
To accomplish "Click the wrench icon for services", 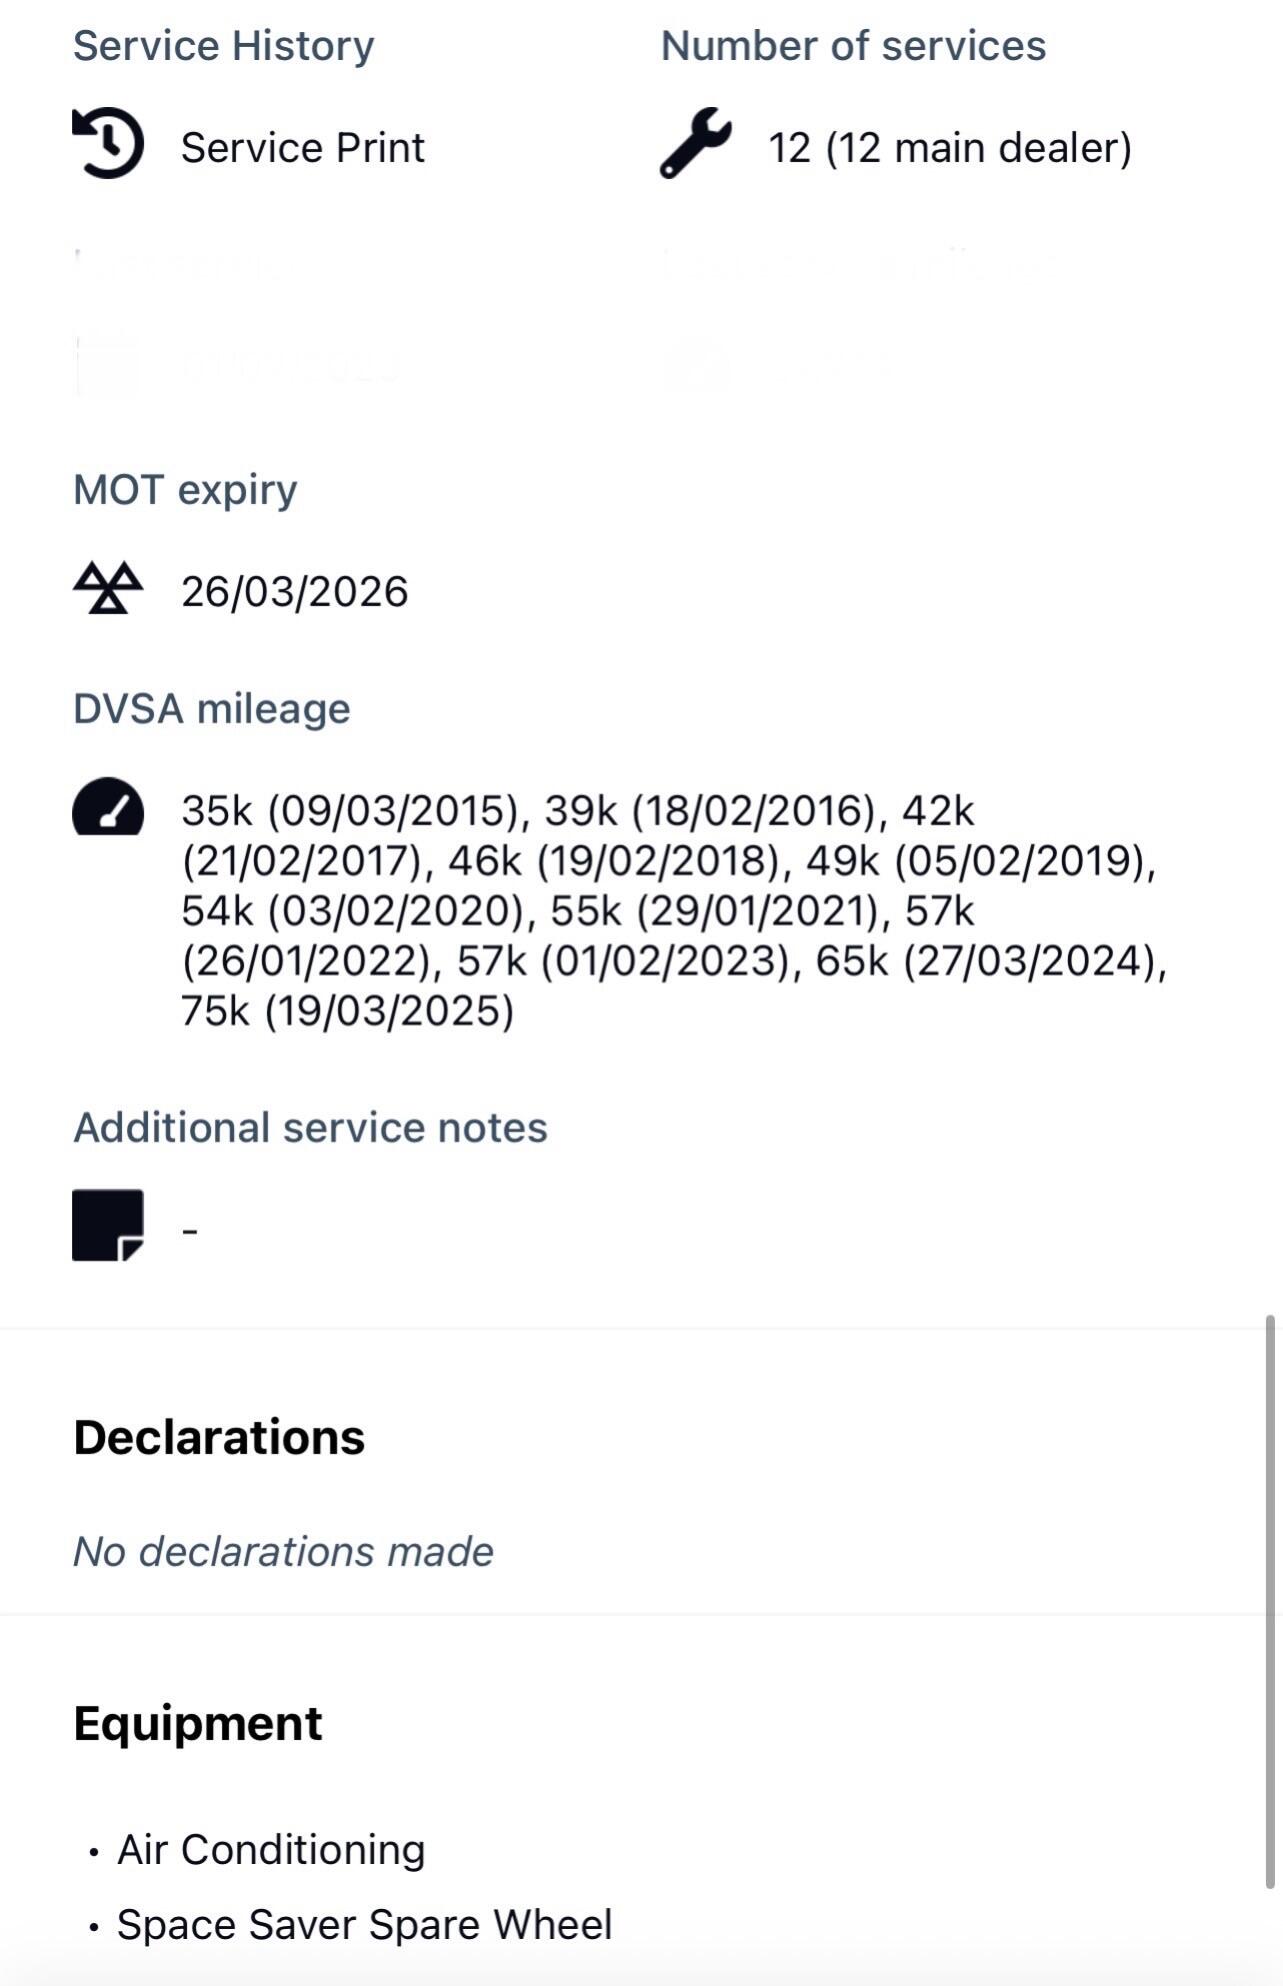I will click(x=695, y=143).
